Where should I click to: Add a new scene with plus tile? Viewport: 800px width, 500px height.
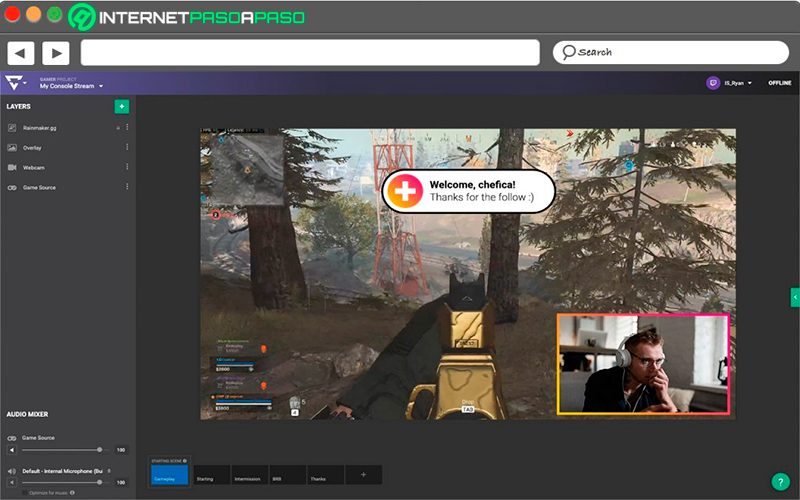pyautogui.click(x=363, y=474)
